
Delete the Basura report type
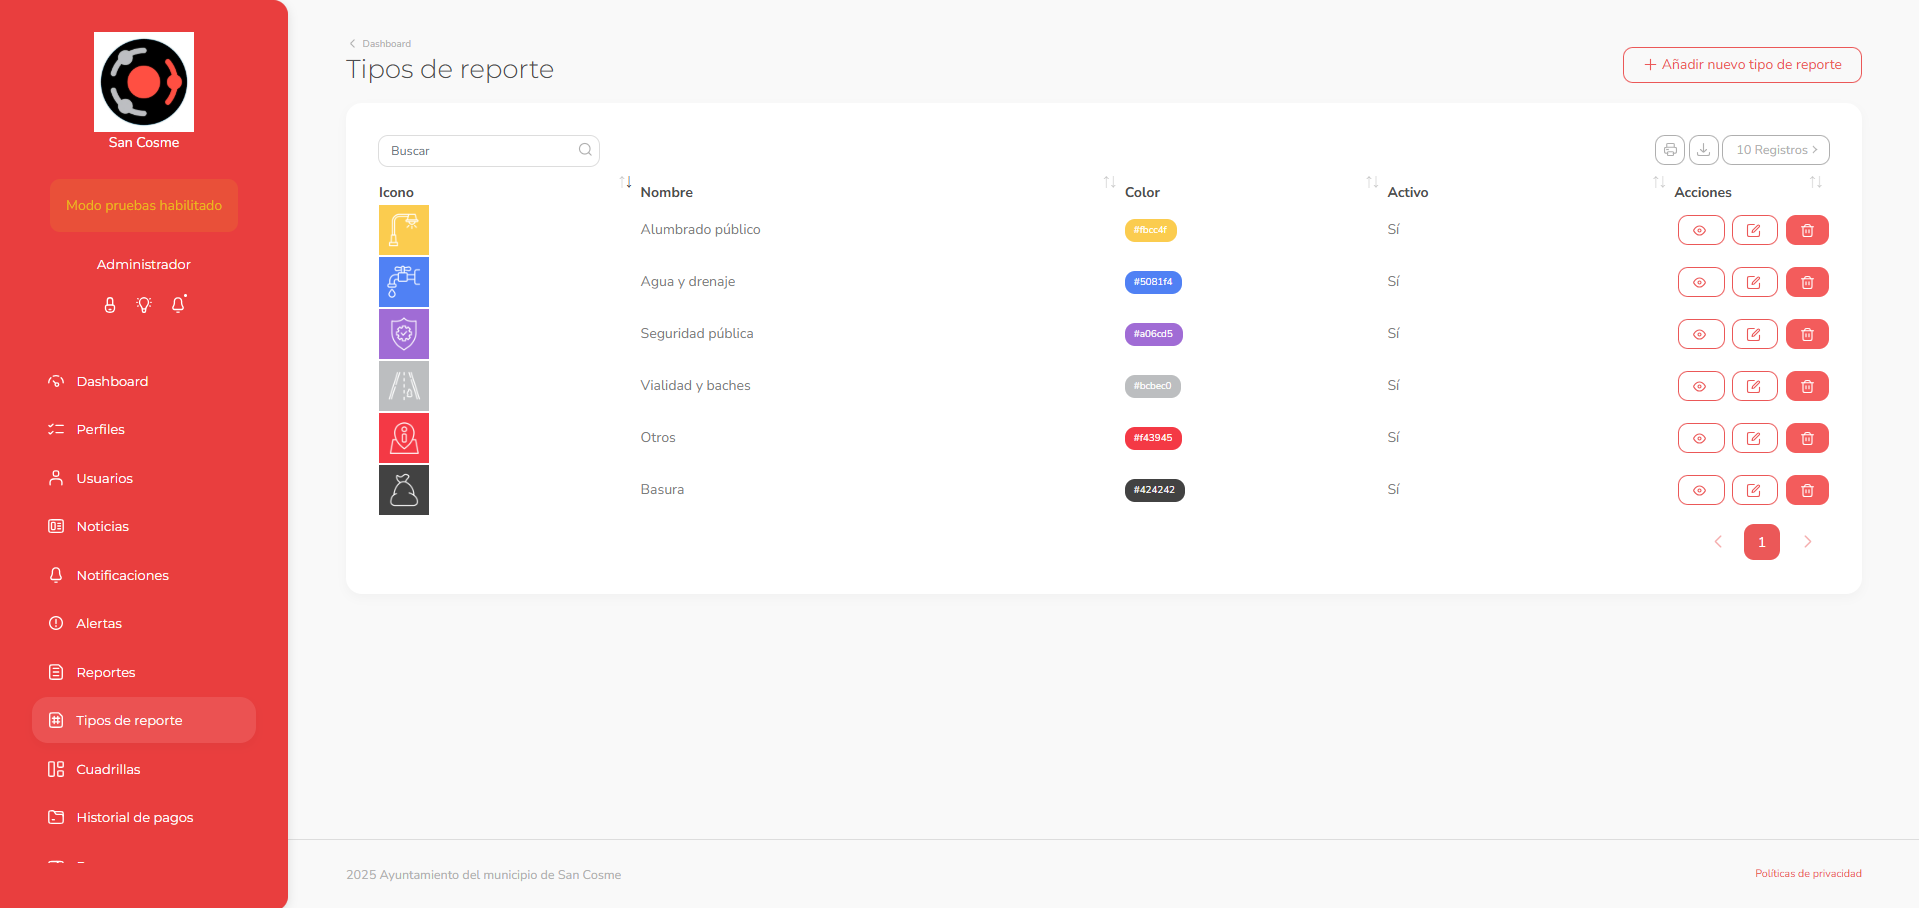coord(1807,490)
